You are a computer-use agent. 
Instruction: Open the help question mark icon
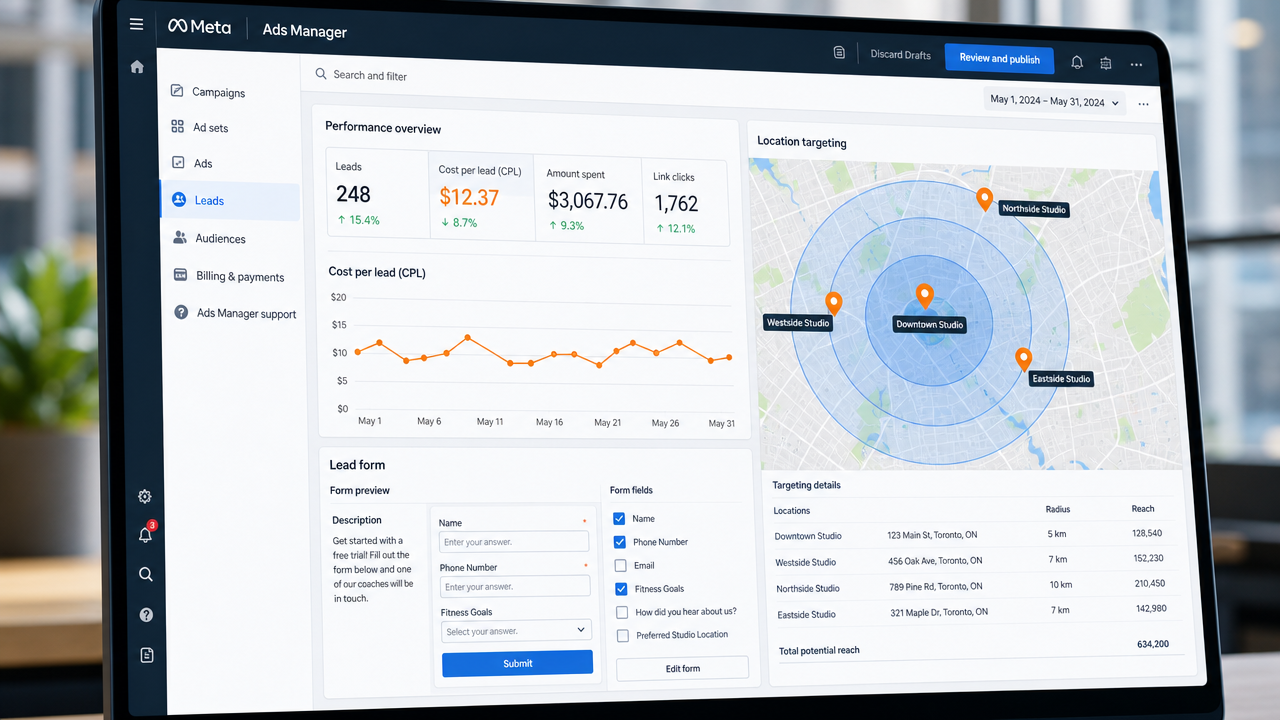146,615
